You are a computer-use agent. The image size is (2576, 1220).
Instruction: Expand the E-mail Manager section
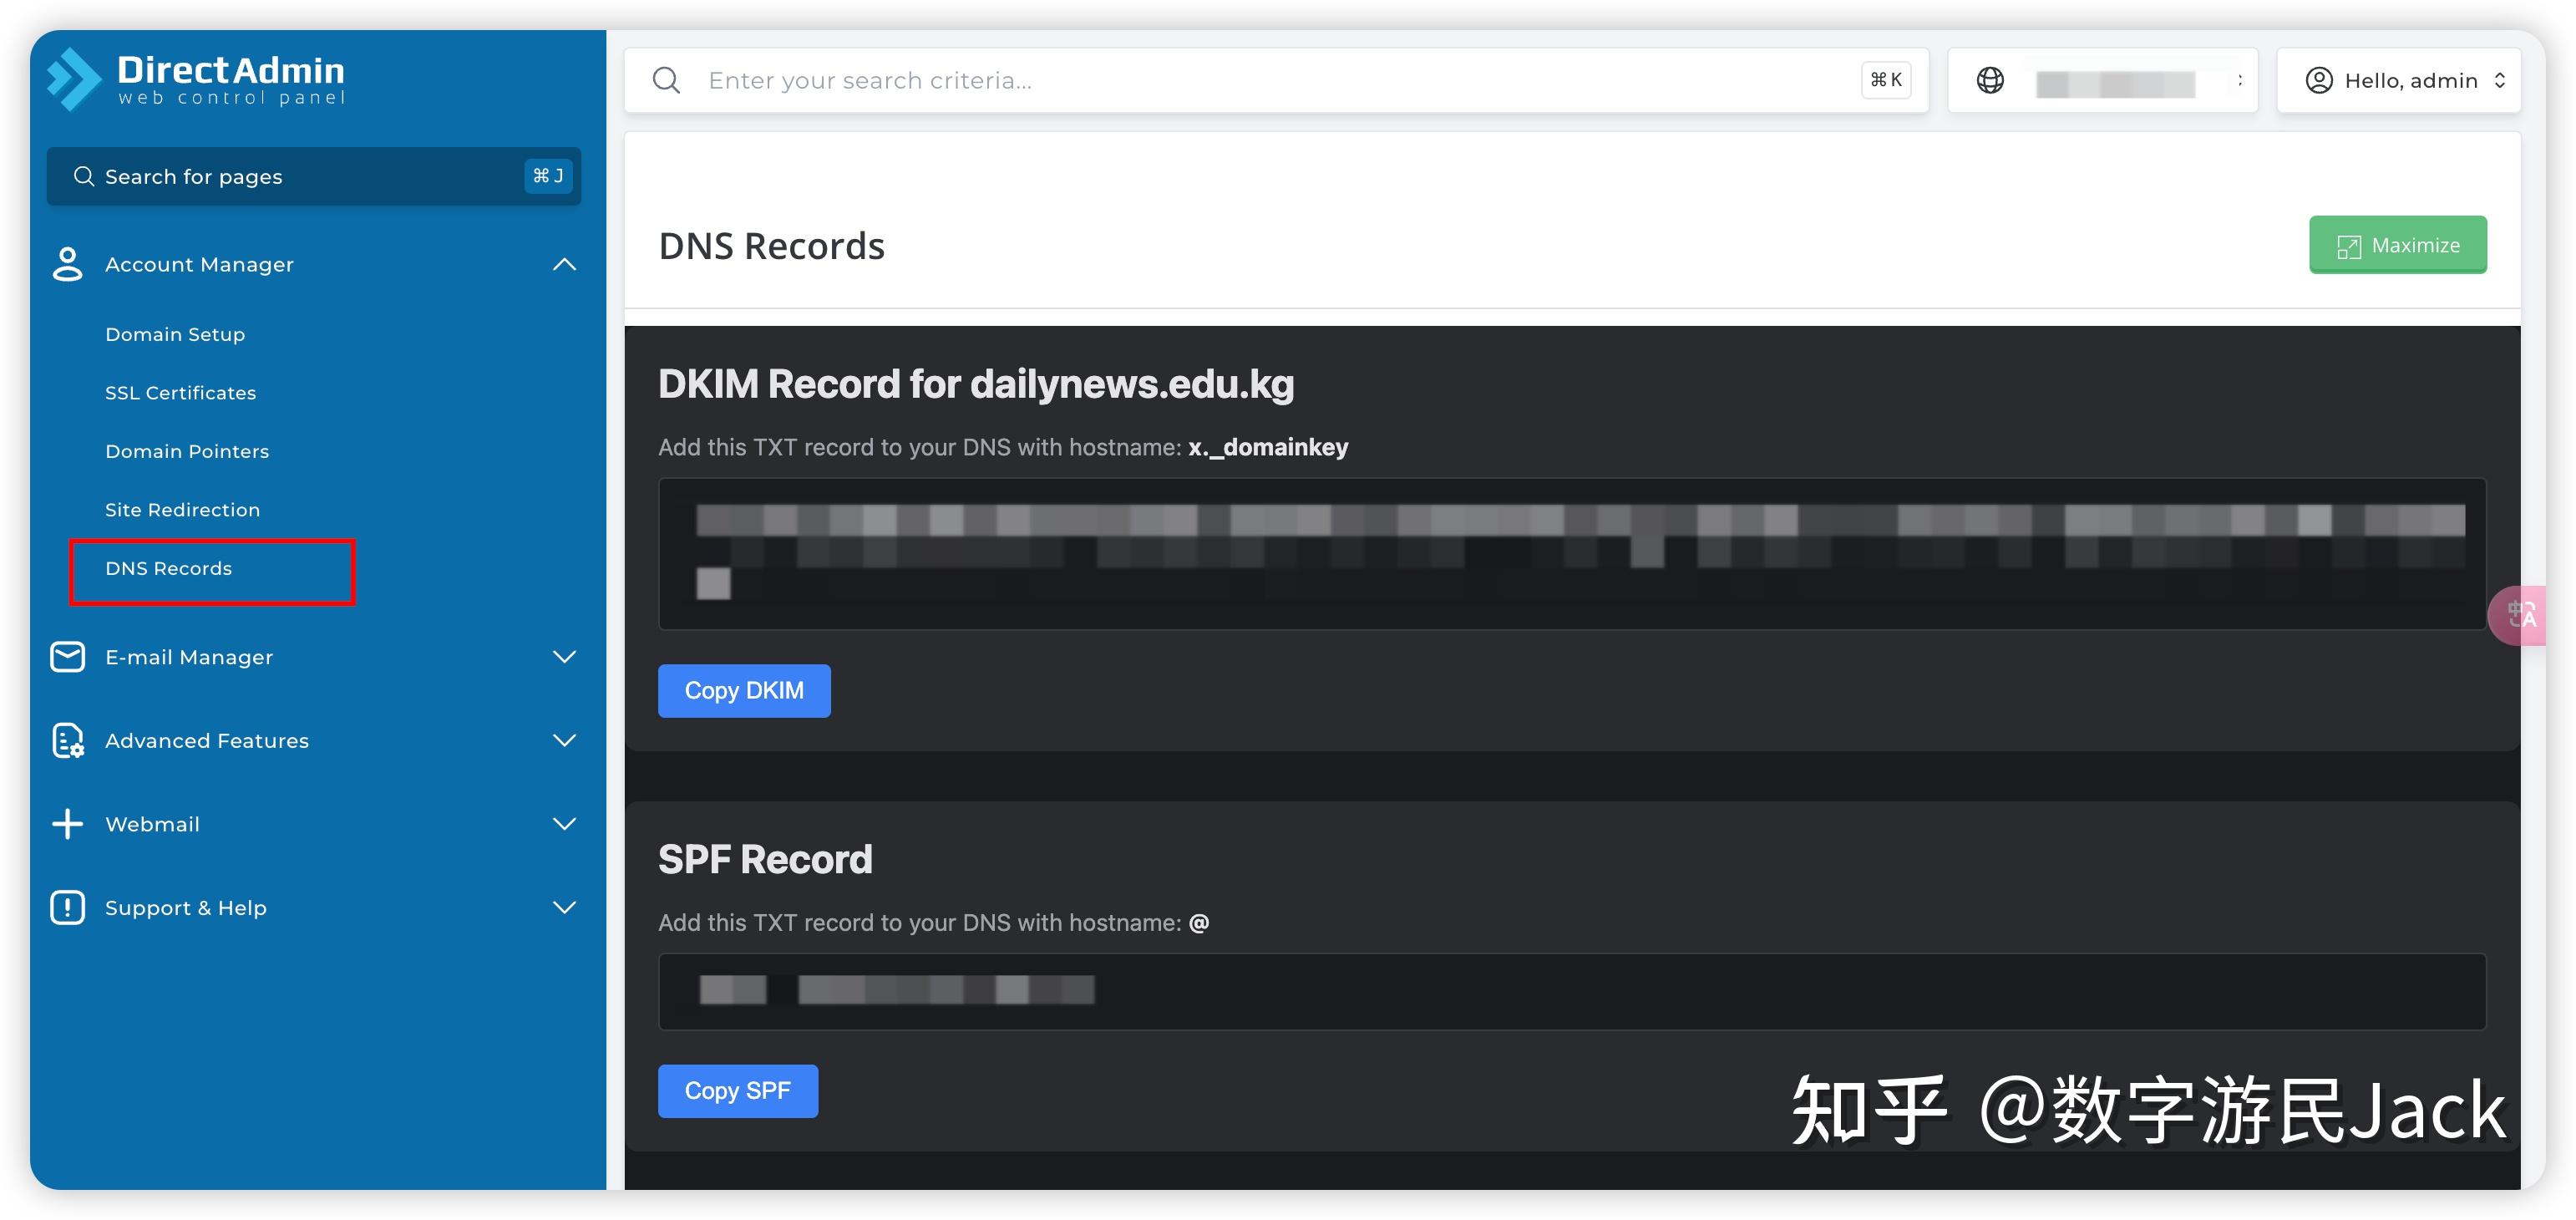564,656
